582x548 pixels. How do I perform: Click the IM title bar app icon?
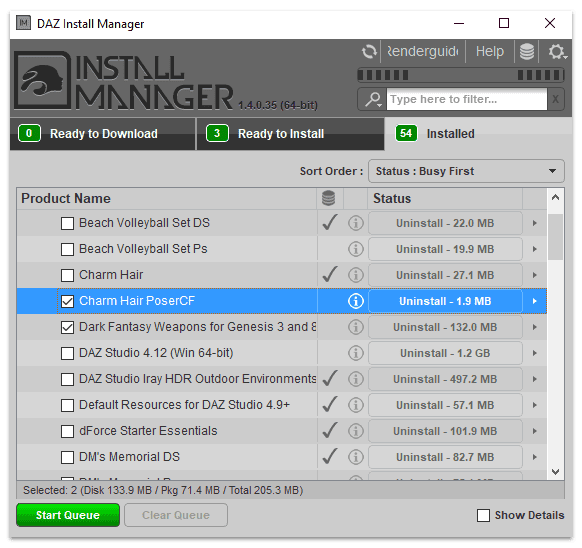point(23,23)
